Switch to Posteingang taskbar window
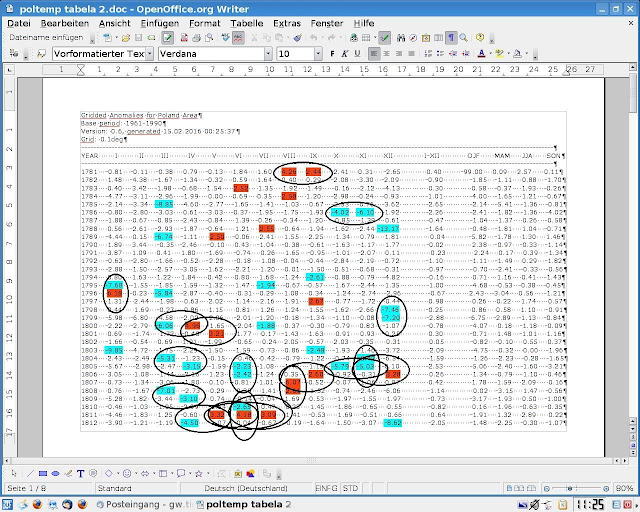The height and width of the screenshot is (512, 640). (x=144, y=505)
